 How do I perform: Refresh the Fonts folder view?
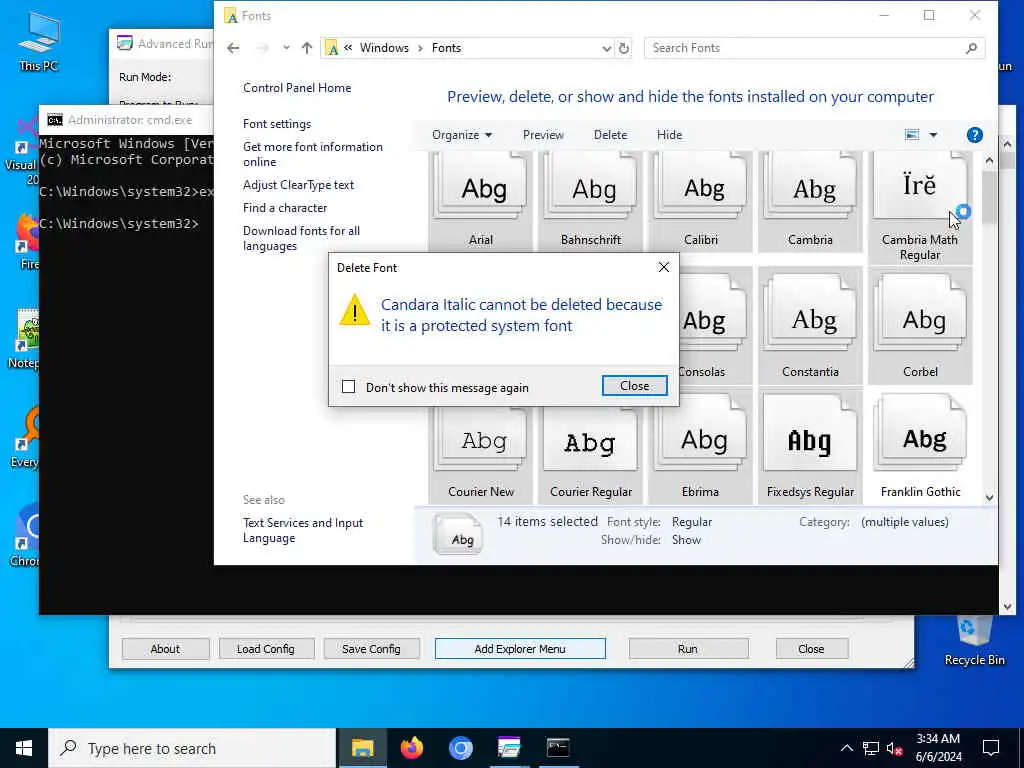coord(624,48)
